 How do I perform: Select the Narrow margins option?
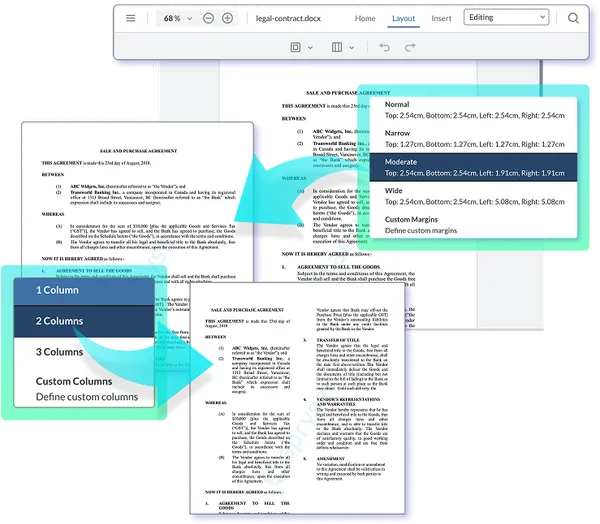(x=473, y=139)
